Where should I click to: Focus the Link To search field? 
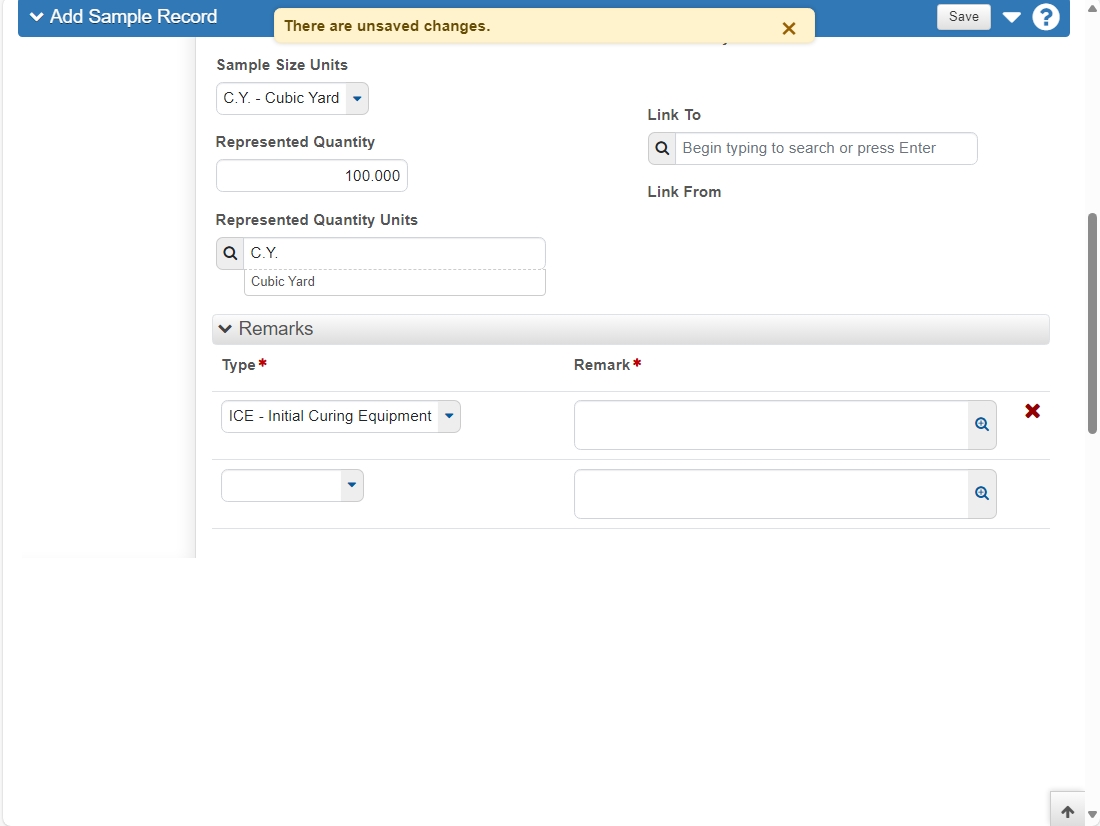coord(826,148)
